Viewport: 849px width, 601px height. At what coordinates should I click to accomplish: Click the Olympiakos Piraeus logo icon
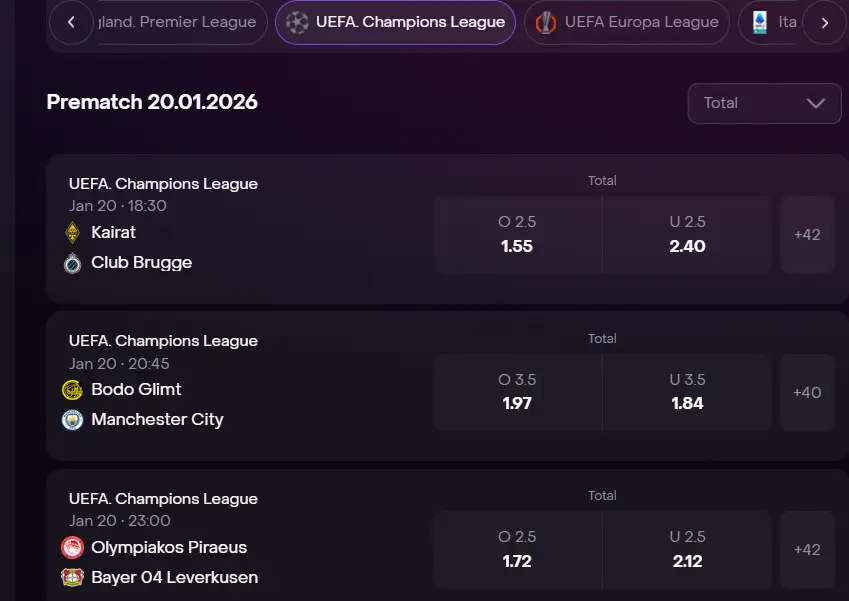pyautogui.click(x=71, y=548)
